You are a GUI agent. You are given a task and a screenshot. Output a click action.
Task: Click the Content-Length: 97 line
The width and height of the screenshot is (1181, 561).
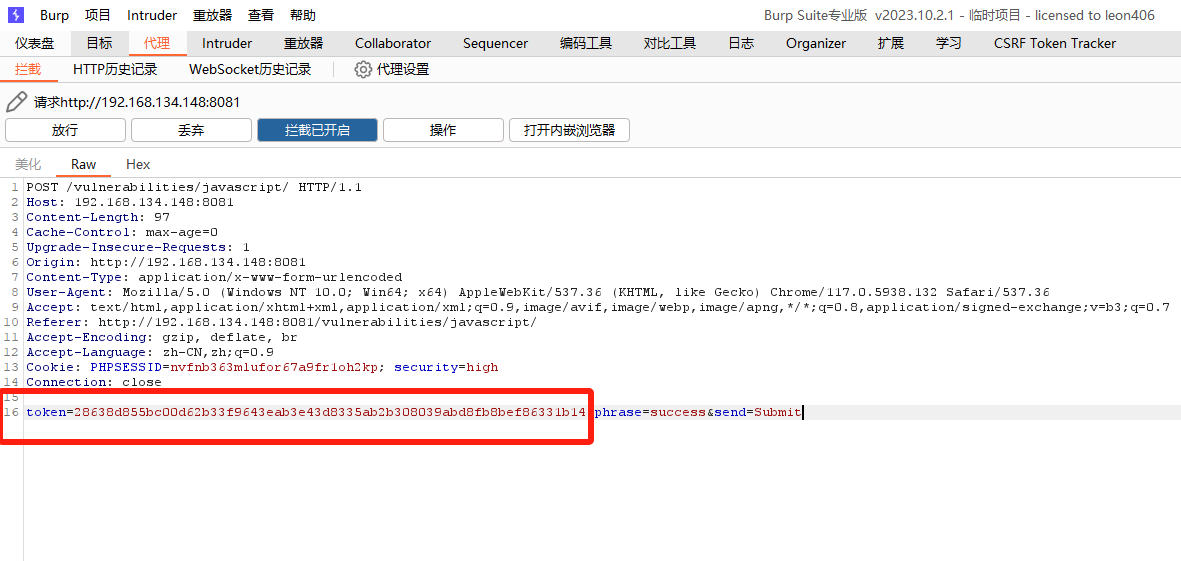[98, 217]
